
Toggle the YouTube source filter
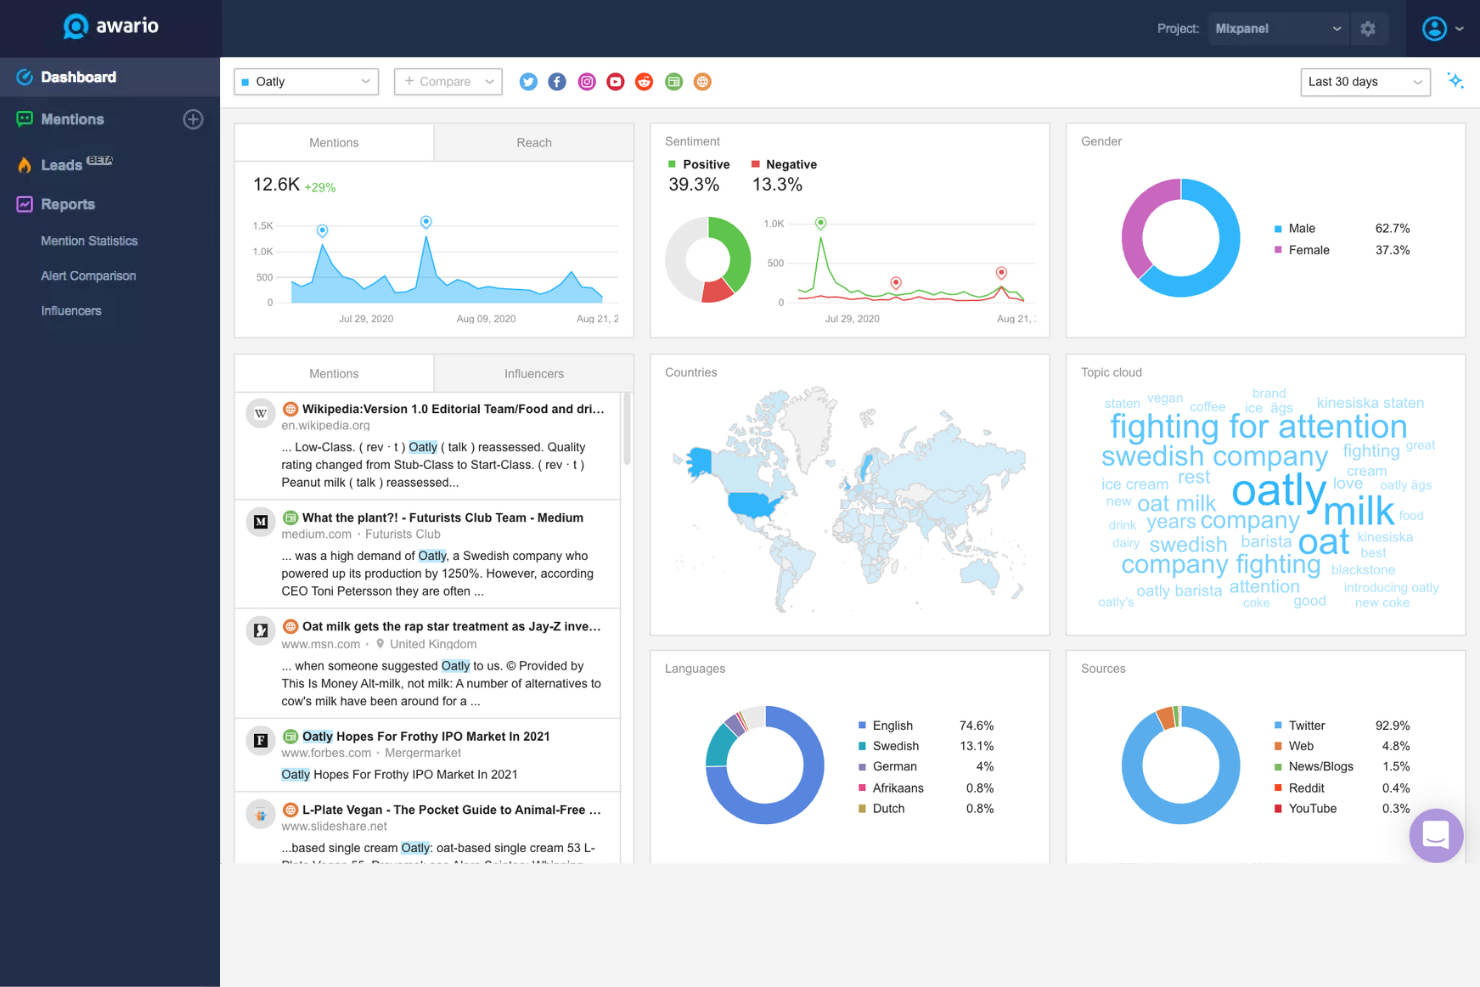pyautogui.click(x=615, y=81)
